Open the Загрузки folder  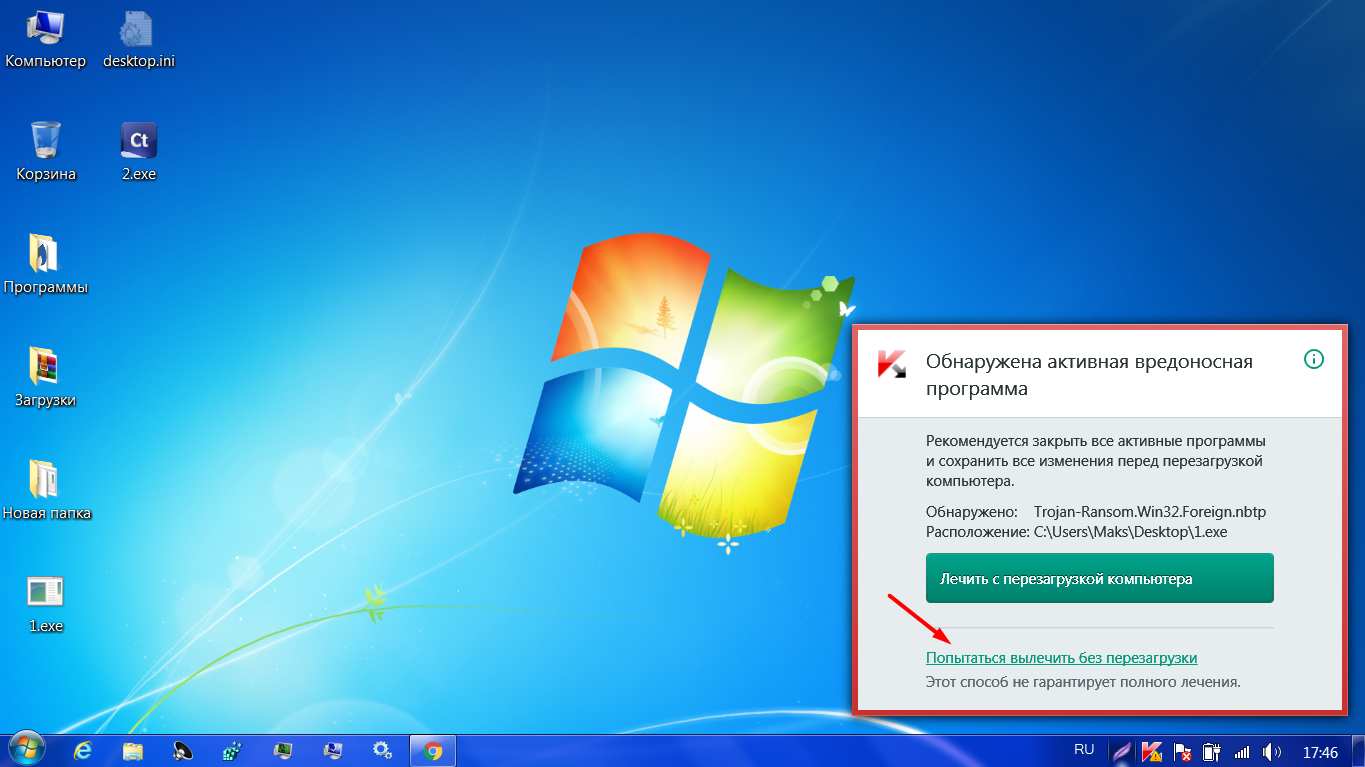[45, 378]
